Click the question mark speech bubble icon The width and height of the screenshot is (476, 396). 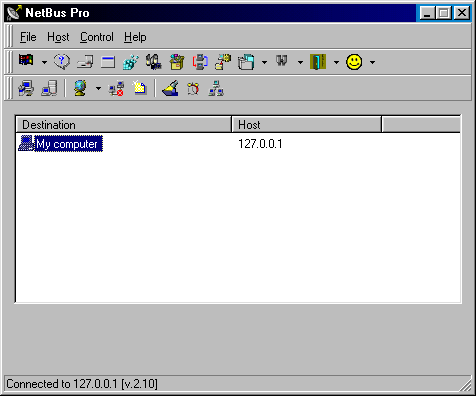(62, 62)
